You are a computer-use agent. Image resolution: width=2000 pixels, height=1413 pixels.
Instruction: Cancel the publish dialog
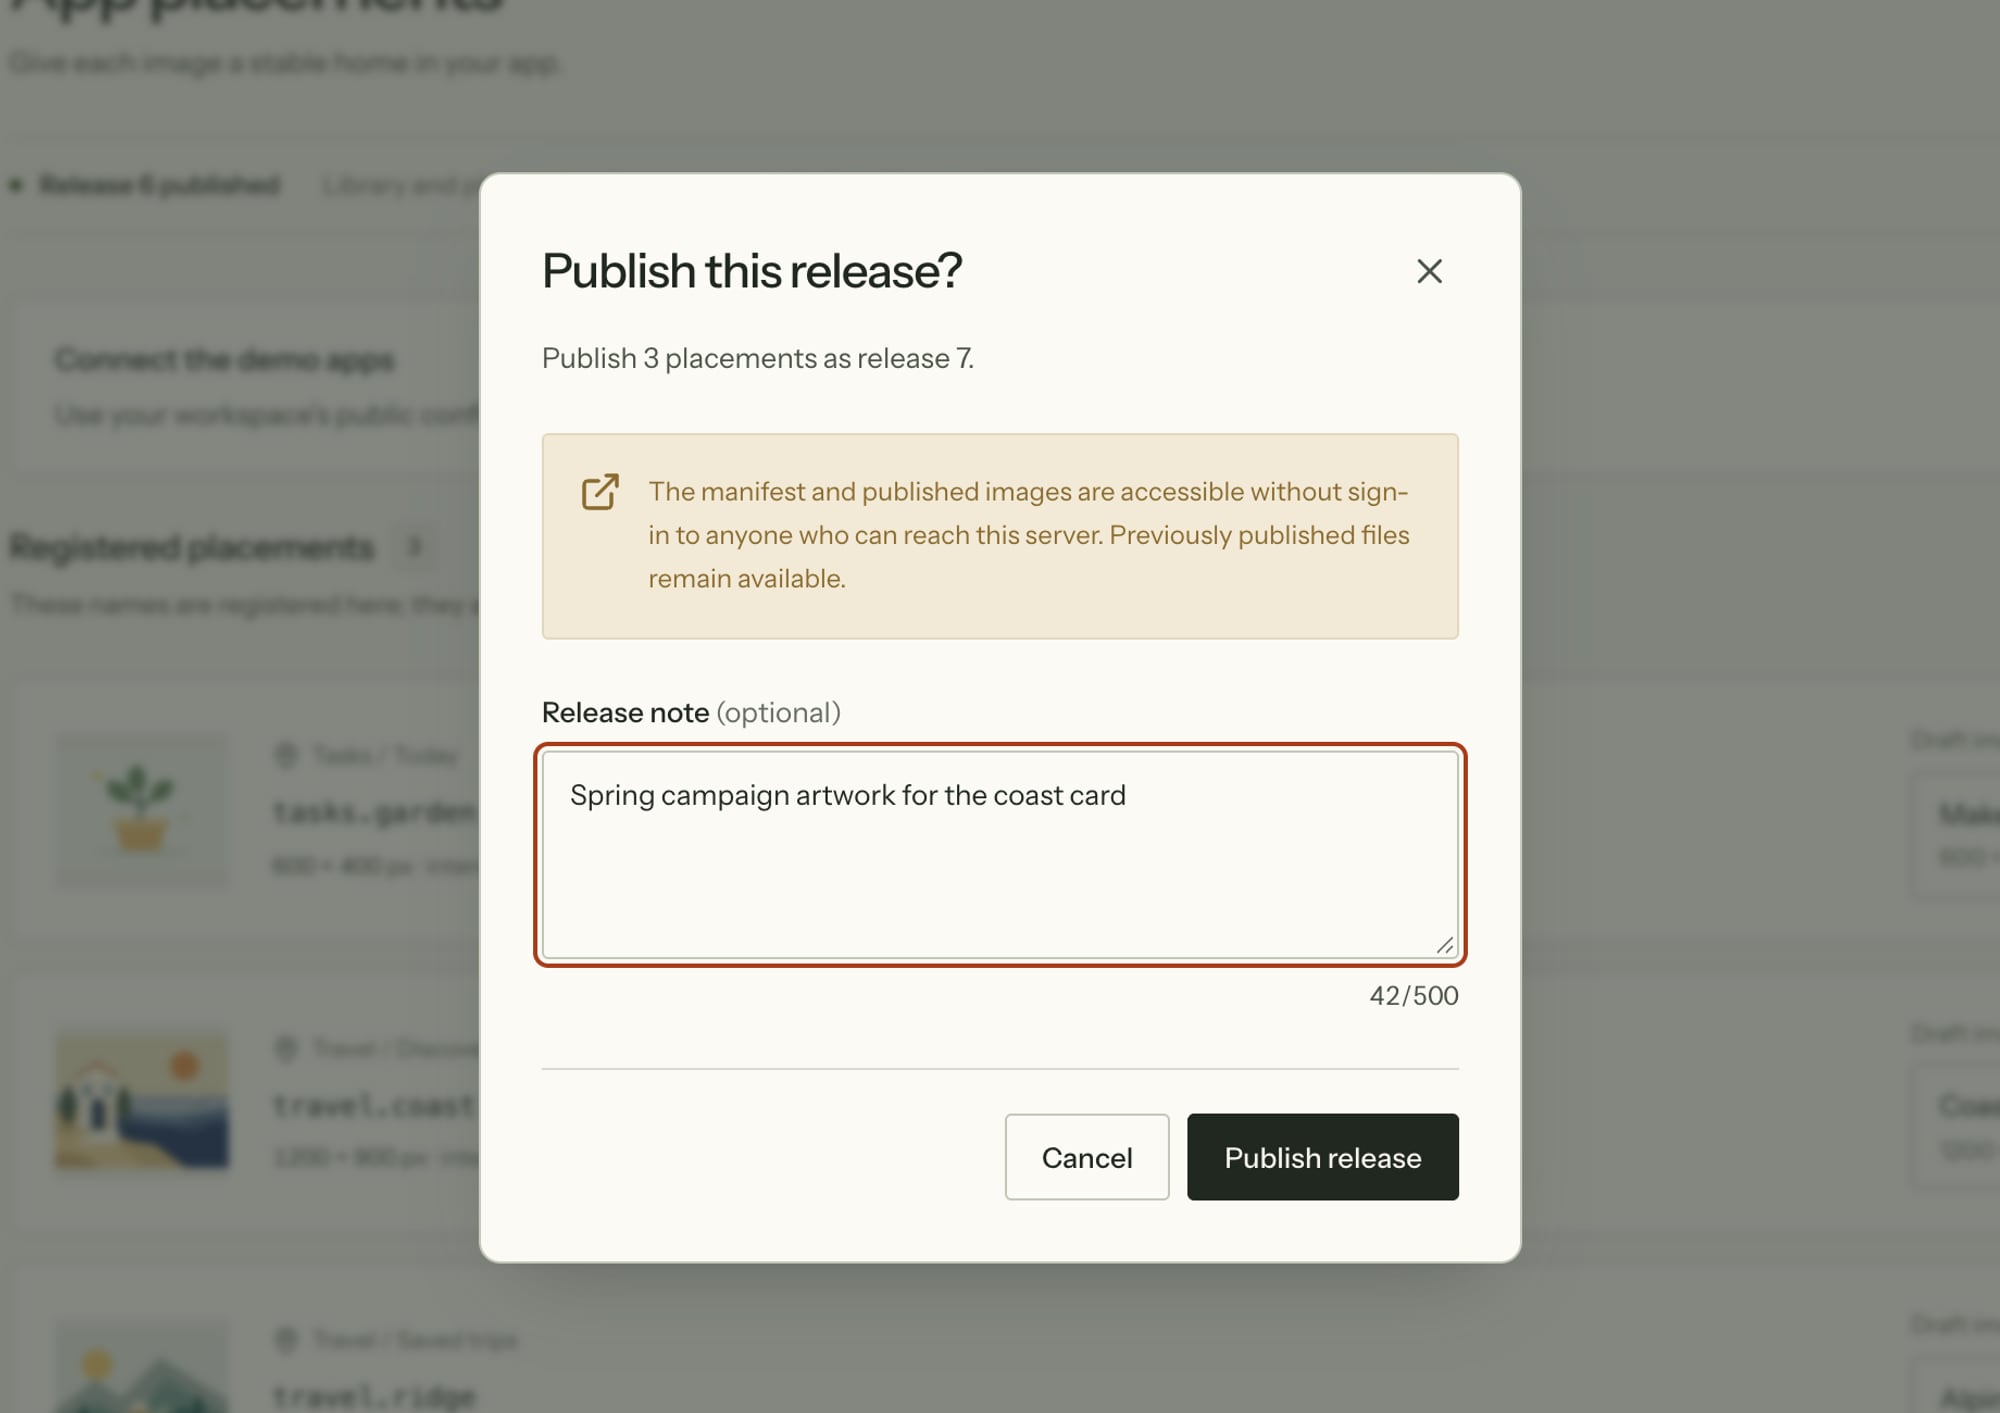(x=1087, y=1157)
